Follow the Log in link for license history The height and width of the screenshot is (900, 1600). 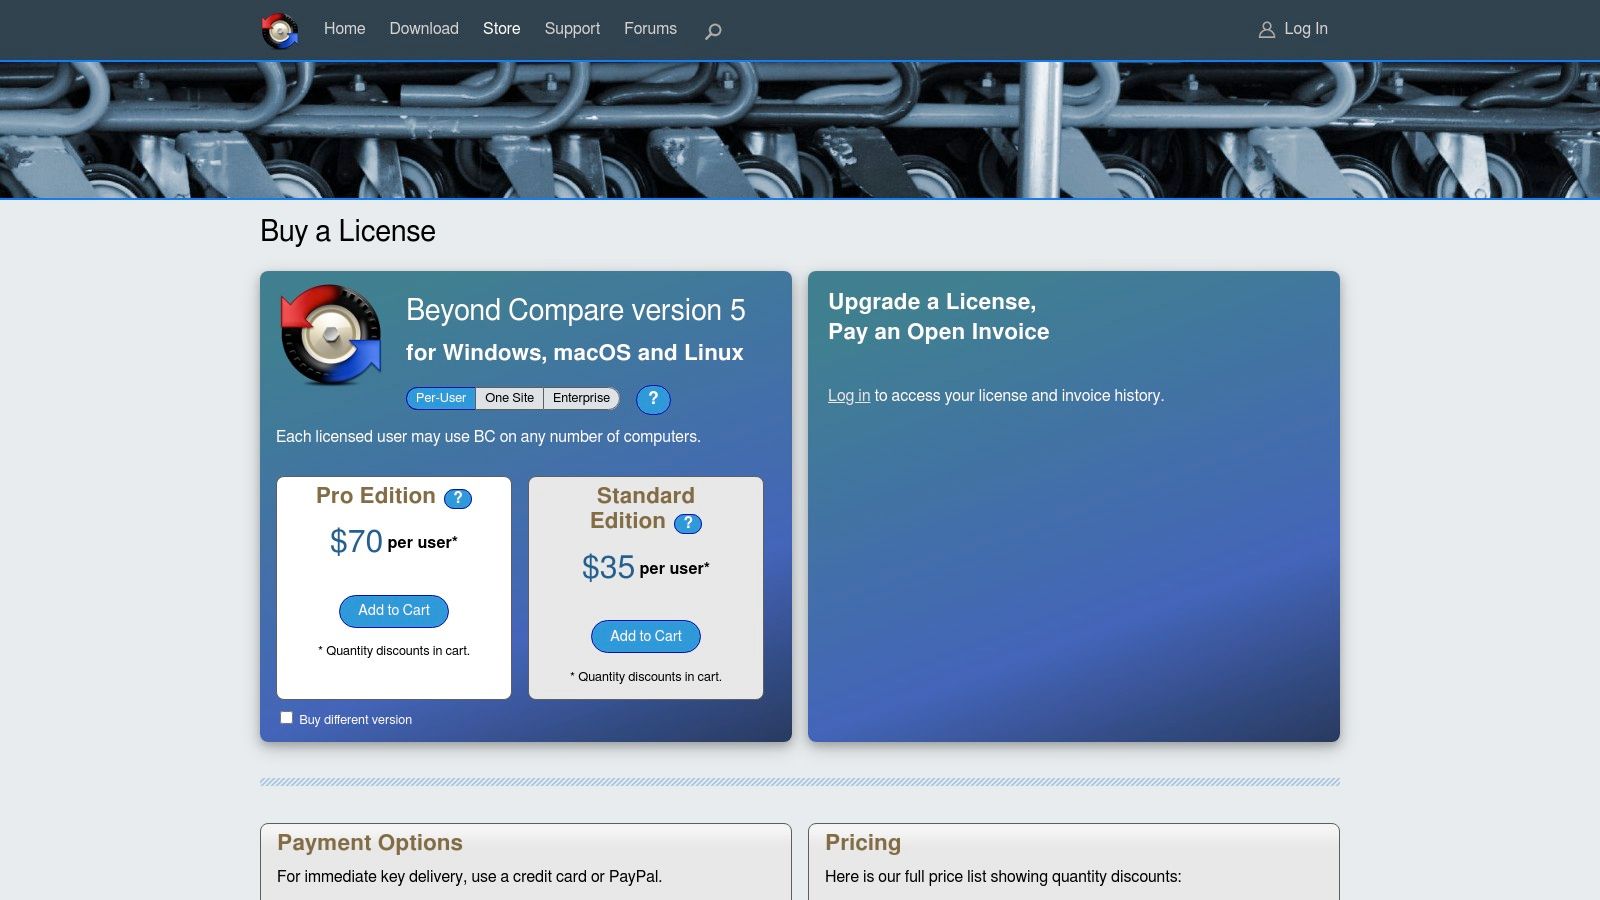tap(848, 395)
